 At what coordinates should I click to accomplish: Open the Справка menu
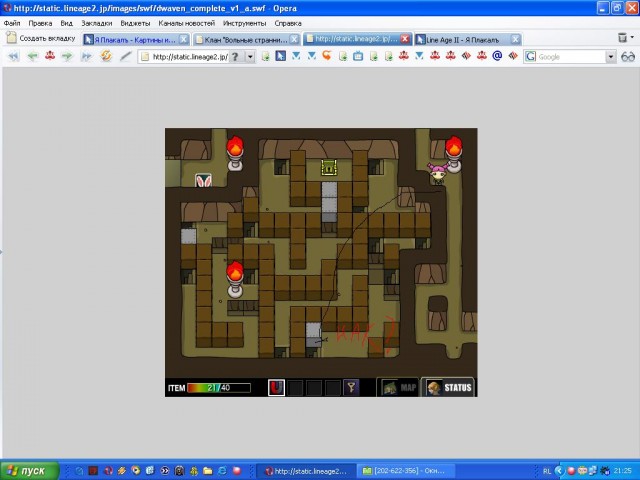coord(288,23)
